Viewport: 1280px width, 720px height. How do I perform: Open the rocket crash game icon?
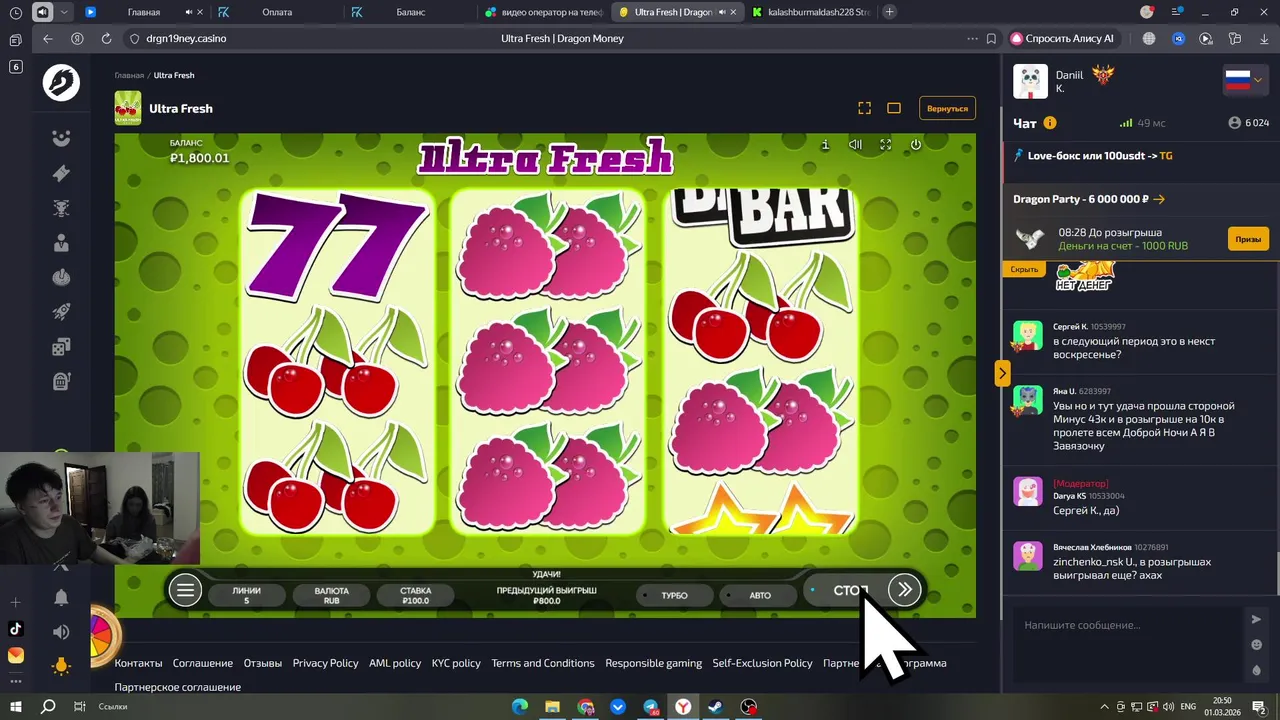tap(61, 312)
